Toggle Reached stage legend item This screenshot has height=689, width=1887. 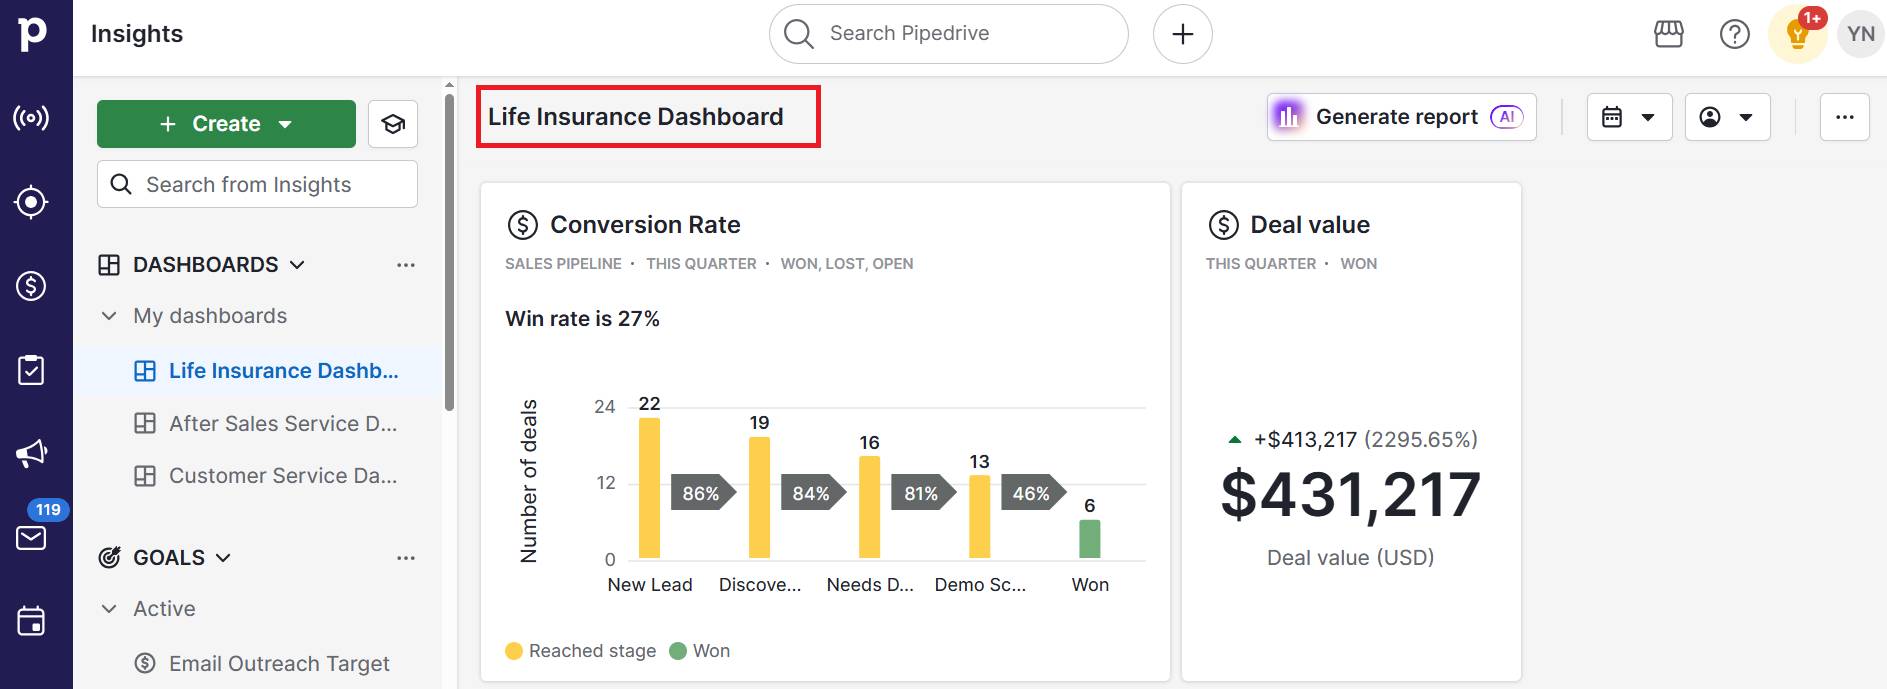[x=581, y=651]
